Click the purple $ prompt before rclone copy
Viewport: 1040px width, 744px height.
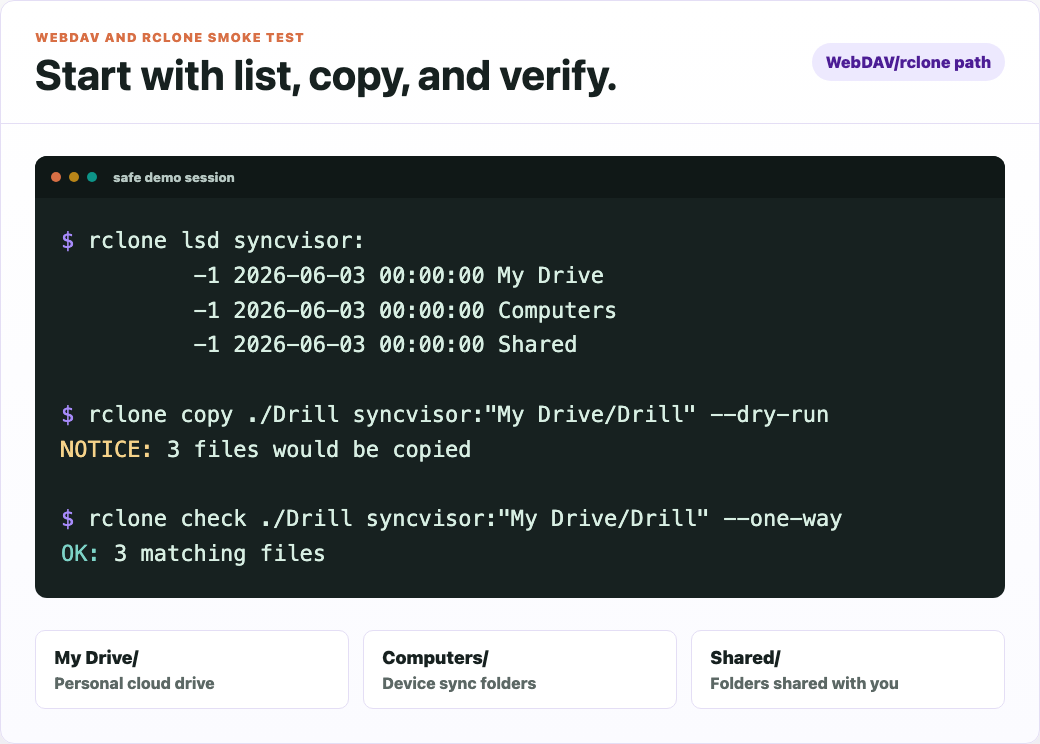tap(68, 414)
